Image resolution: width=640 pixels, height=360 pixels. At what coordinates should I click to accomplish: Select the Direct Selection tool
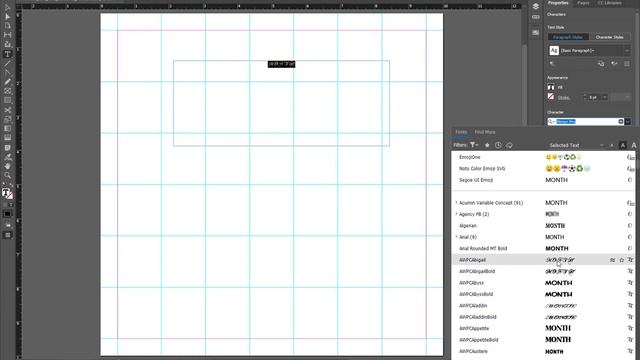pyautogui.click(x=7, y=16)
